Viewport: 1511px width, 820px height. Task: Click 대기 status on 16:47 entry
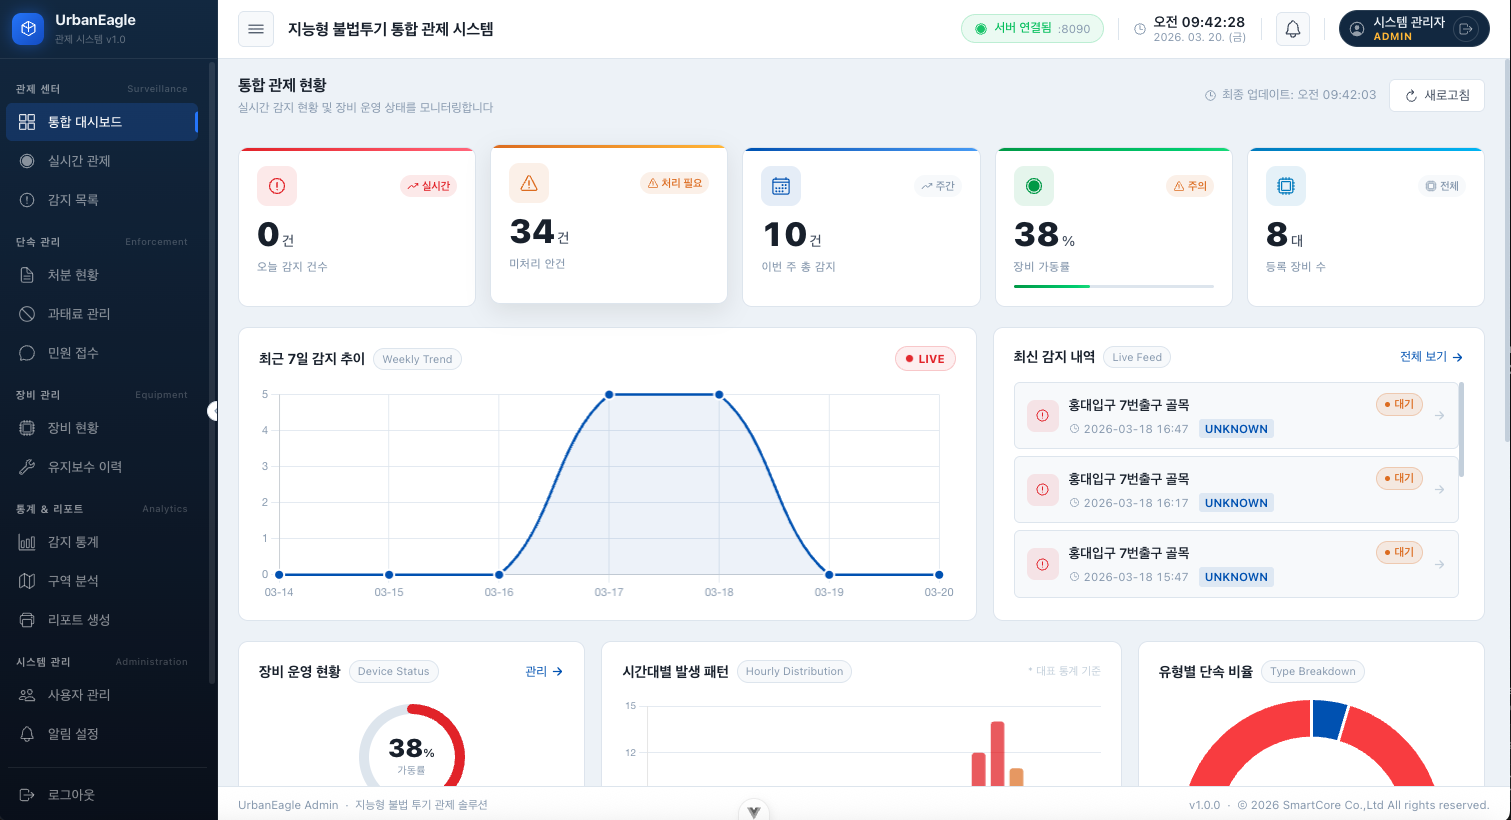point(1399,404)
